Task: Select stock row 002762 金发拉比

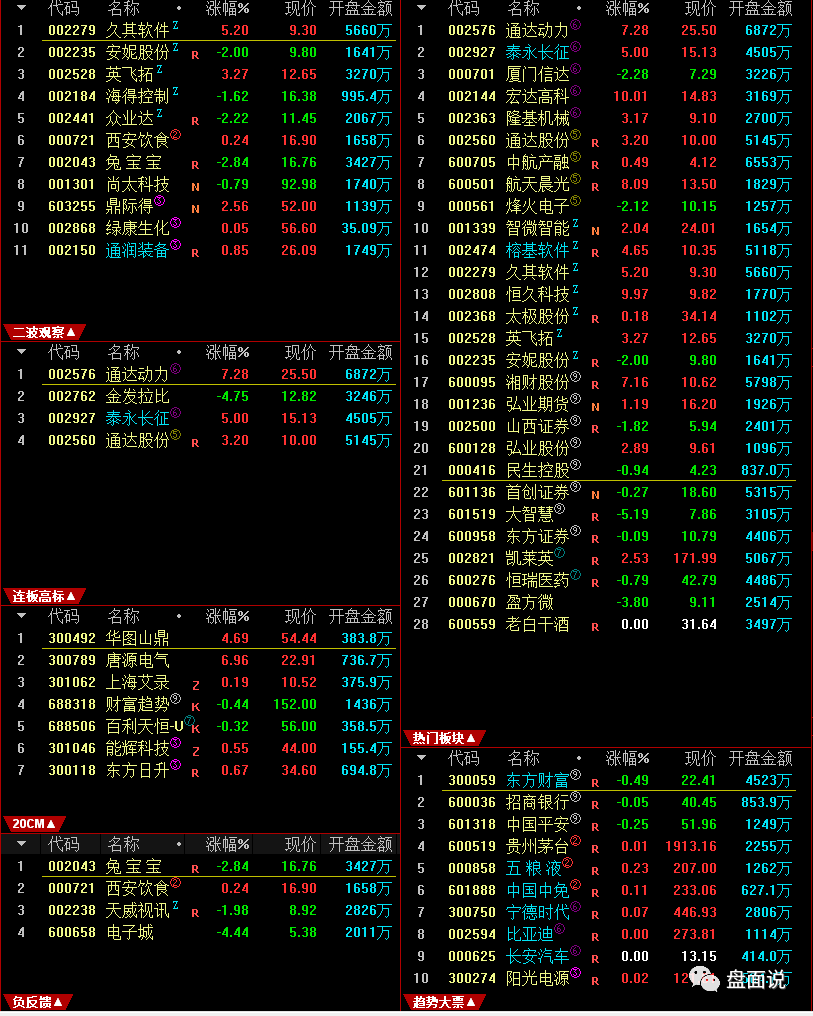Action: click(201, 397)
